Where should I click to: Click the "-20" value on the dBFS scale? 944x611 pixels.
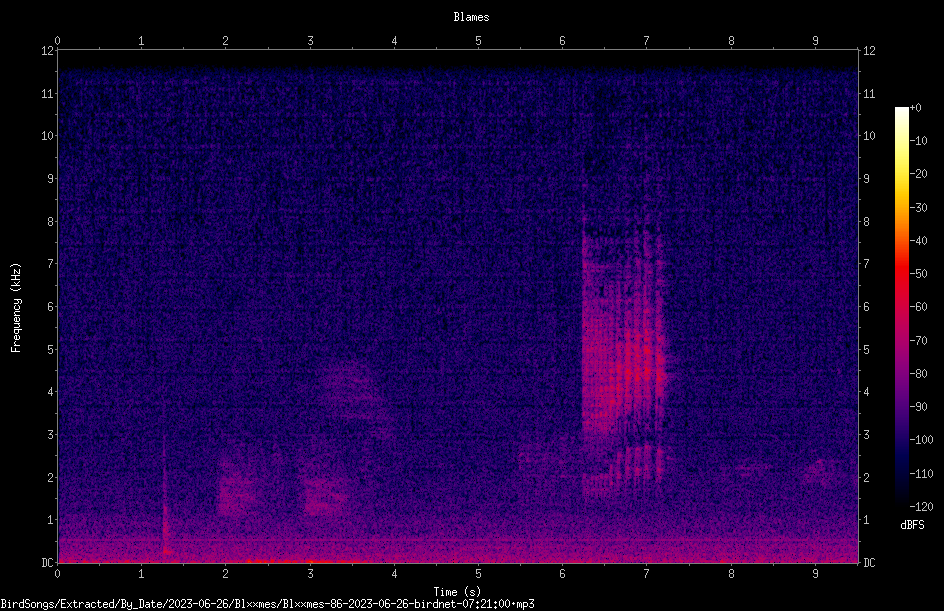click(x=918, y=174)
